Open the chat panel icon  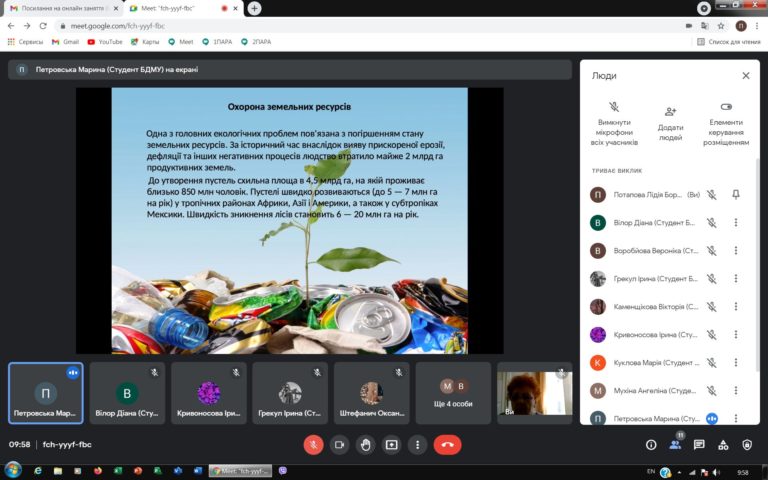[699, 445]
